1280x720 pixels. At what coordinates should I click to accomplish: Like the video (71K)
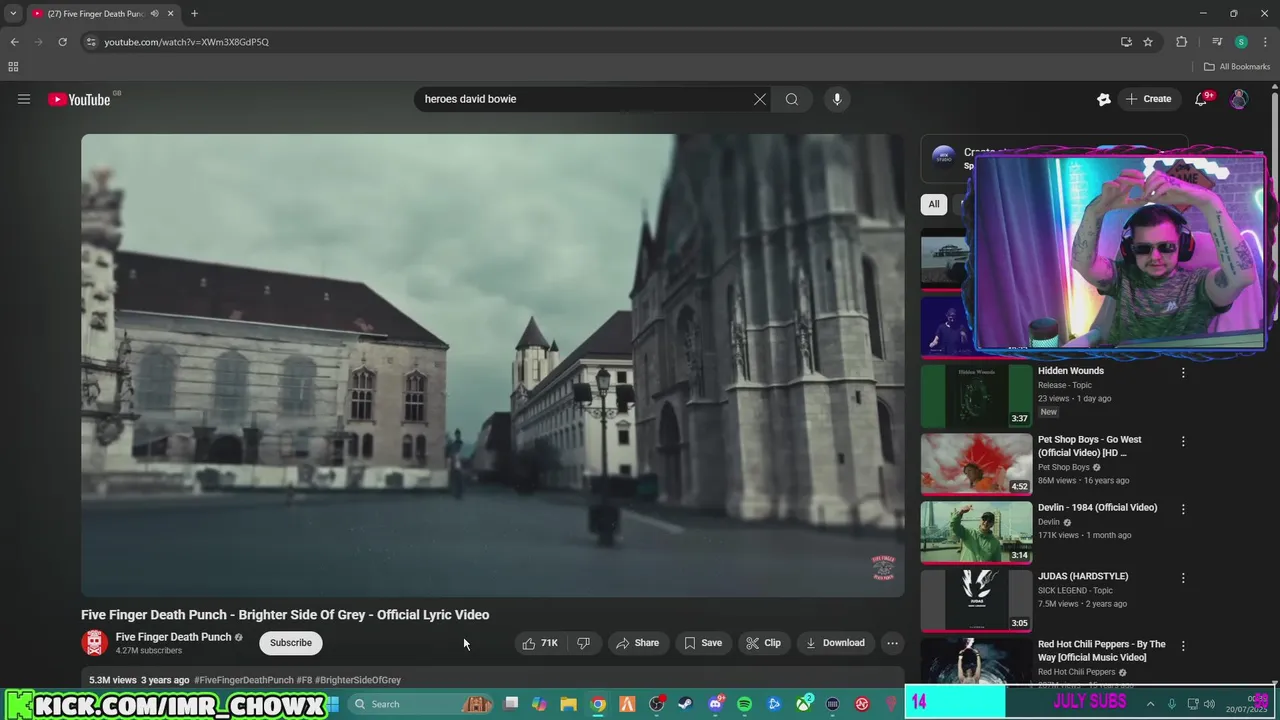tap(540, 643)
